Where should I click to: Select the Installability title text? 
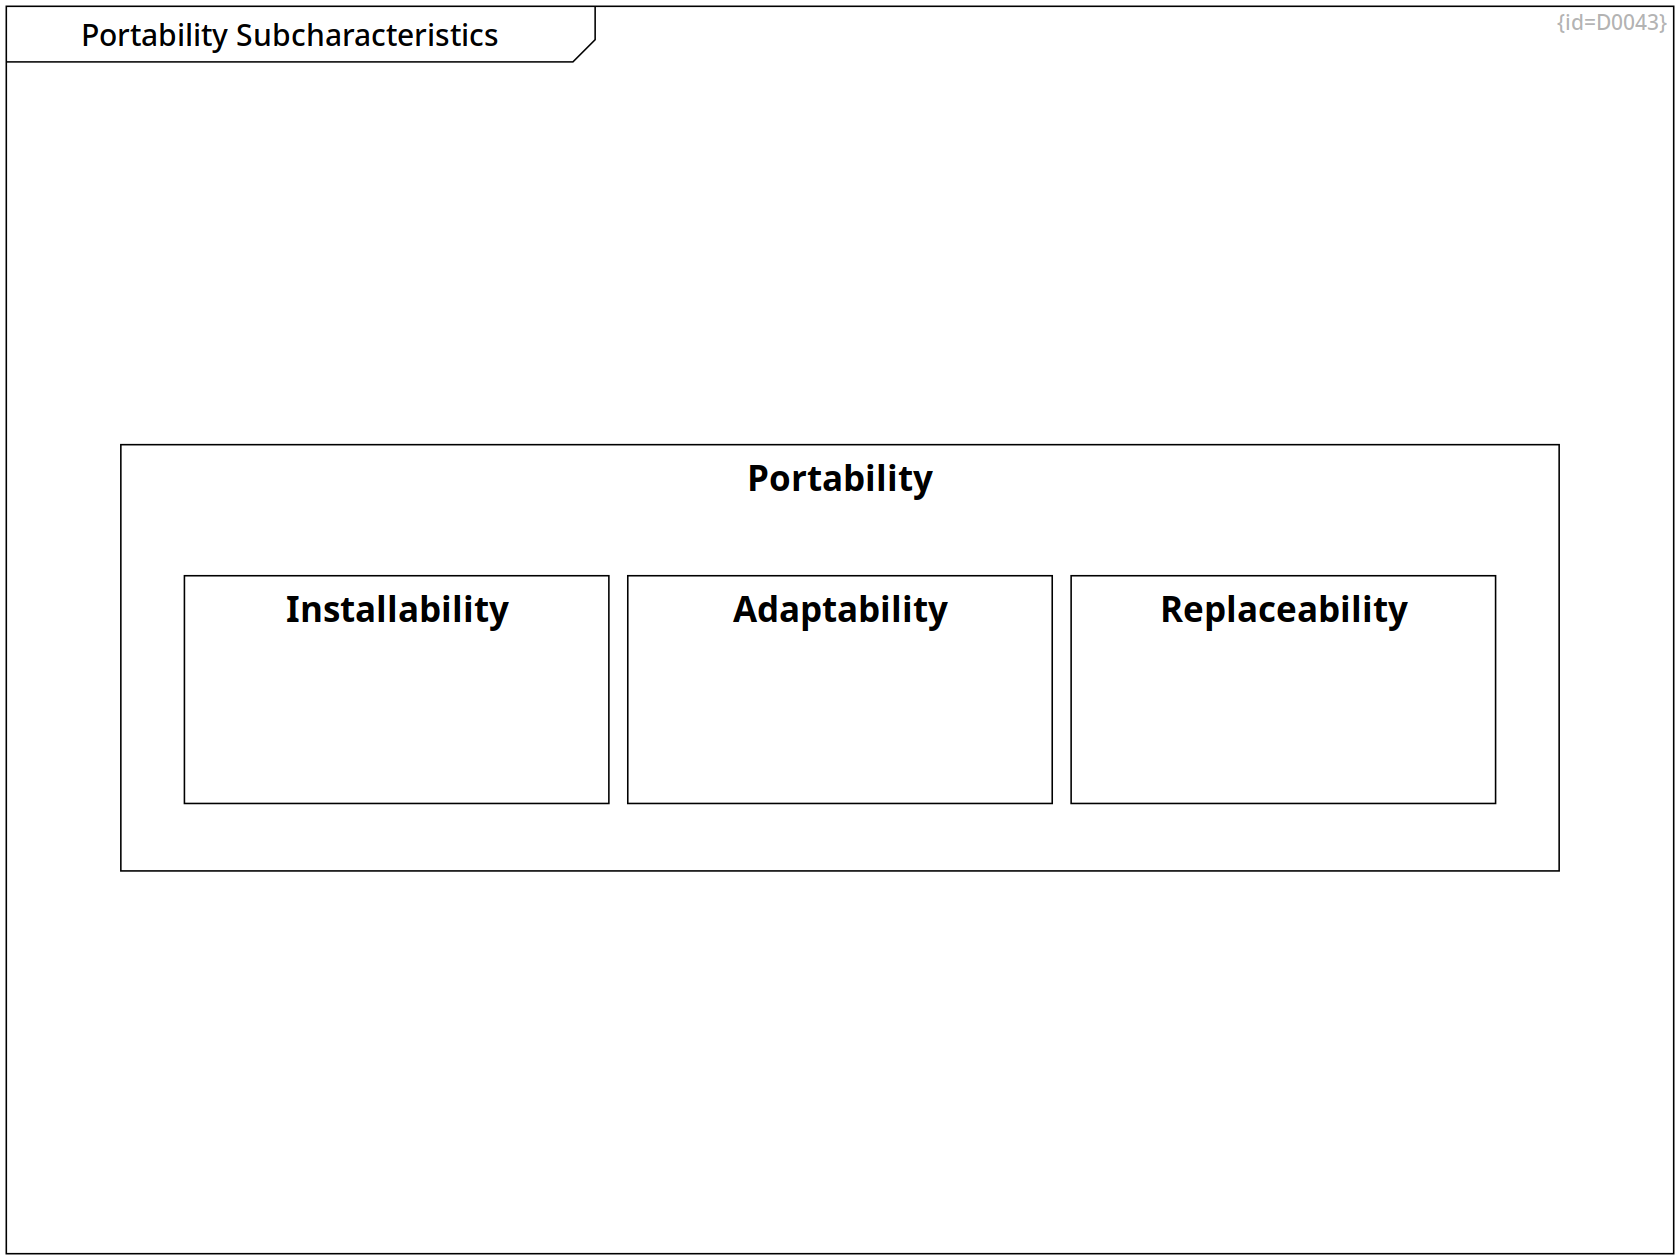(x=396, y=609)
